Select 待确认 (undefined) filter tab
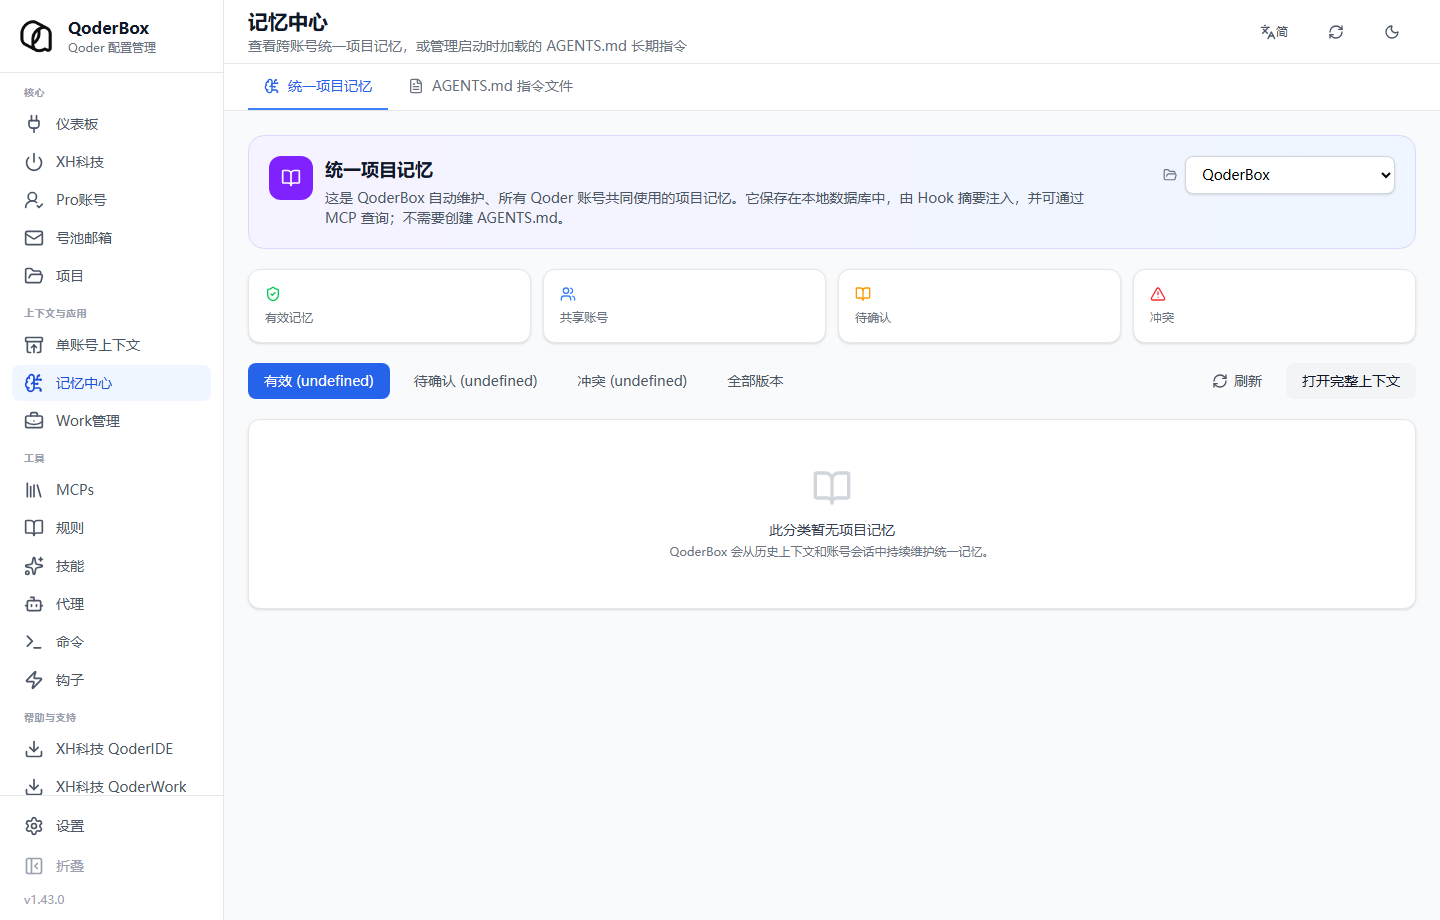 click(x=476, y=381)
